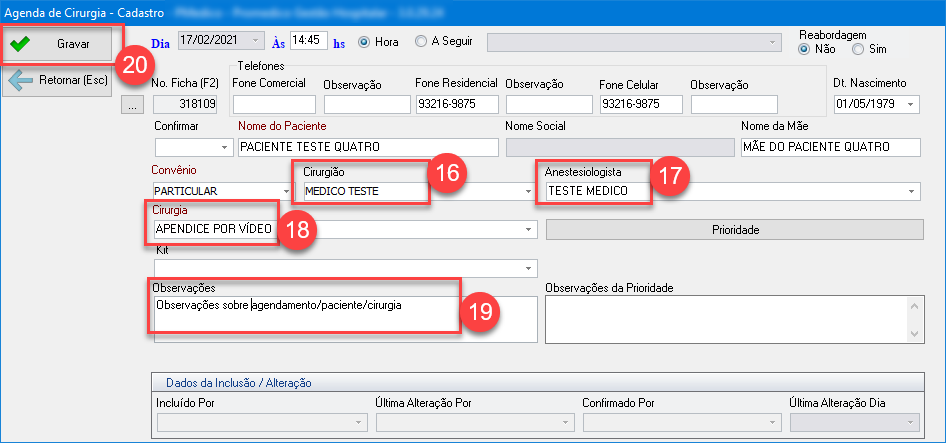
Task: Click the Observações text area
Action: click(x=345, y=320)
